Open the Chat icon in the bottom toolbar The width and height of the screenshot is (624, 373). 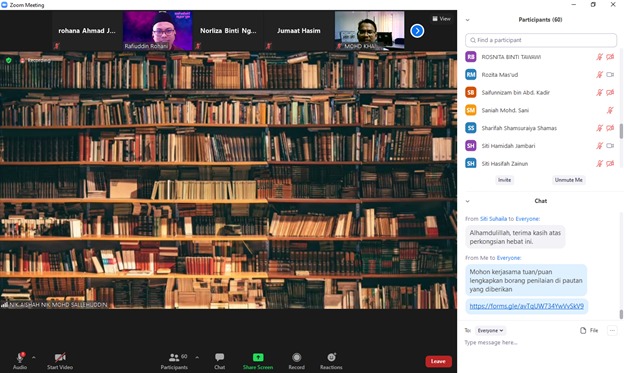pos(219,361)
